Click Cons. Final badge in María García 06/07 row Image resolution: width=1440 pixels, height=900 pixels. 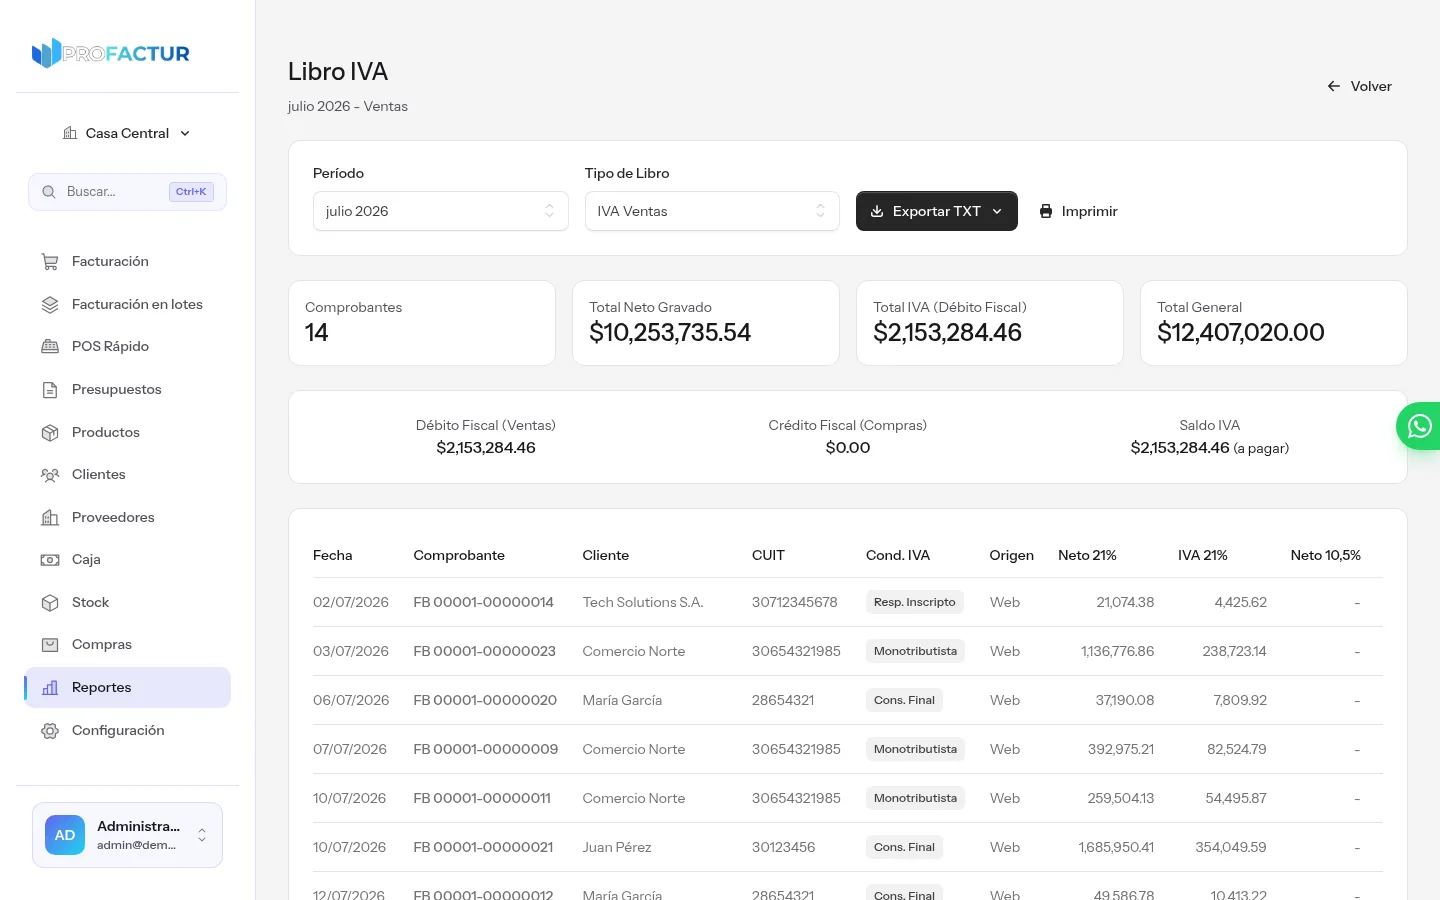904,700
